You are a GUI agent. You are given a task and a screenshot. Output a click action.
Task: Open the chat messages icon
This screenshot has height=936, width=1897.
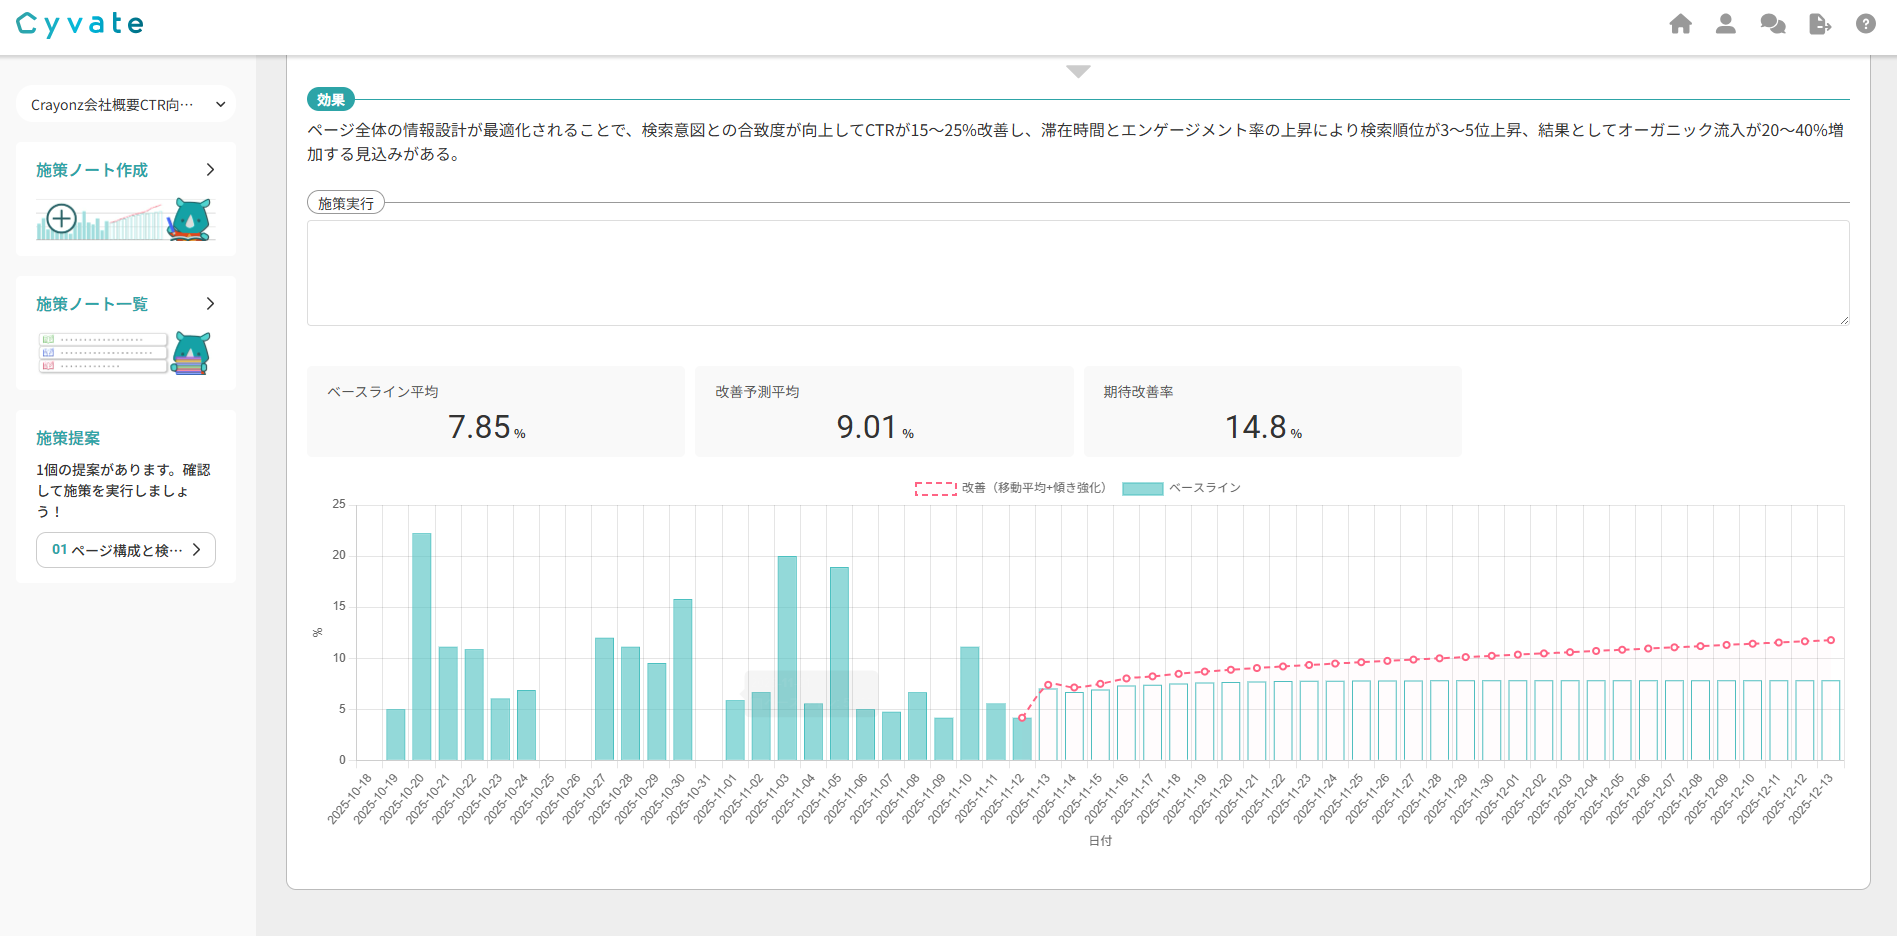tap(1772, 24)
